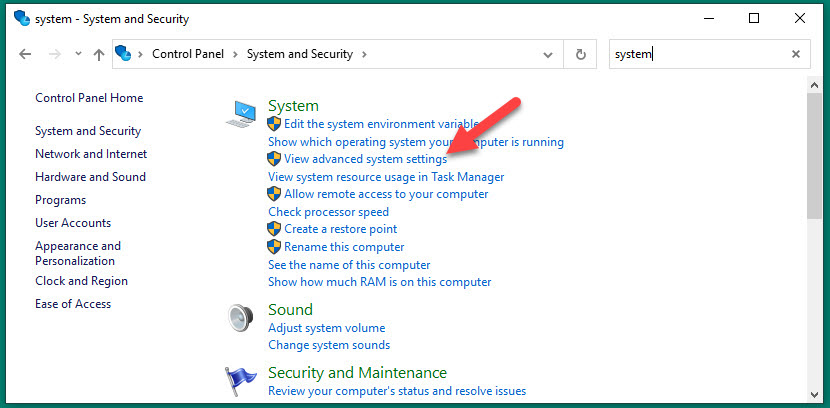Open the address bar history dropdown
Viewport: 830px width, 408px height.
(x=548, y=55)
